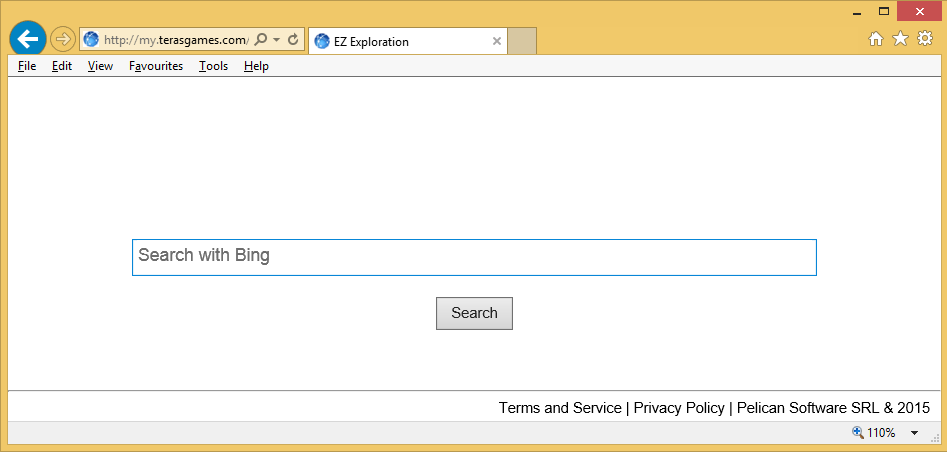The width and height of the screenshot is (947, 452).
Task: Click the zoom level magnifier icon
Action: [x=857, y=433]
